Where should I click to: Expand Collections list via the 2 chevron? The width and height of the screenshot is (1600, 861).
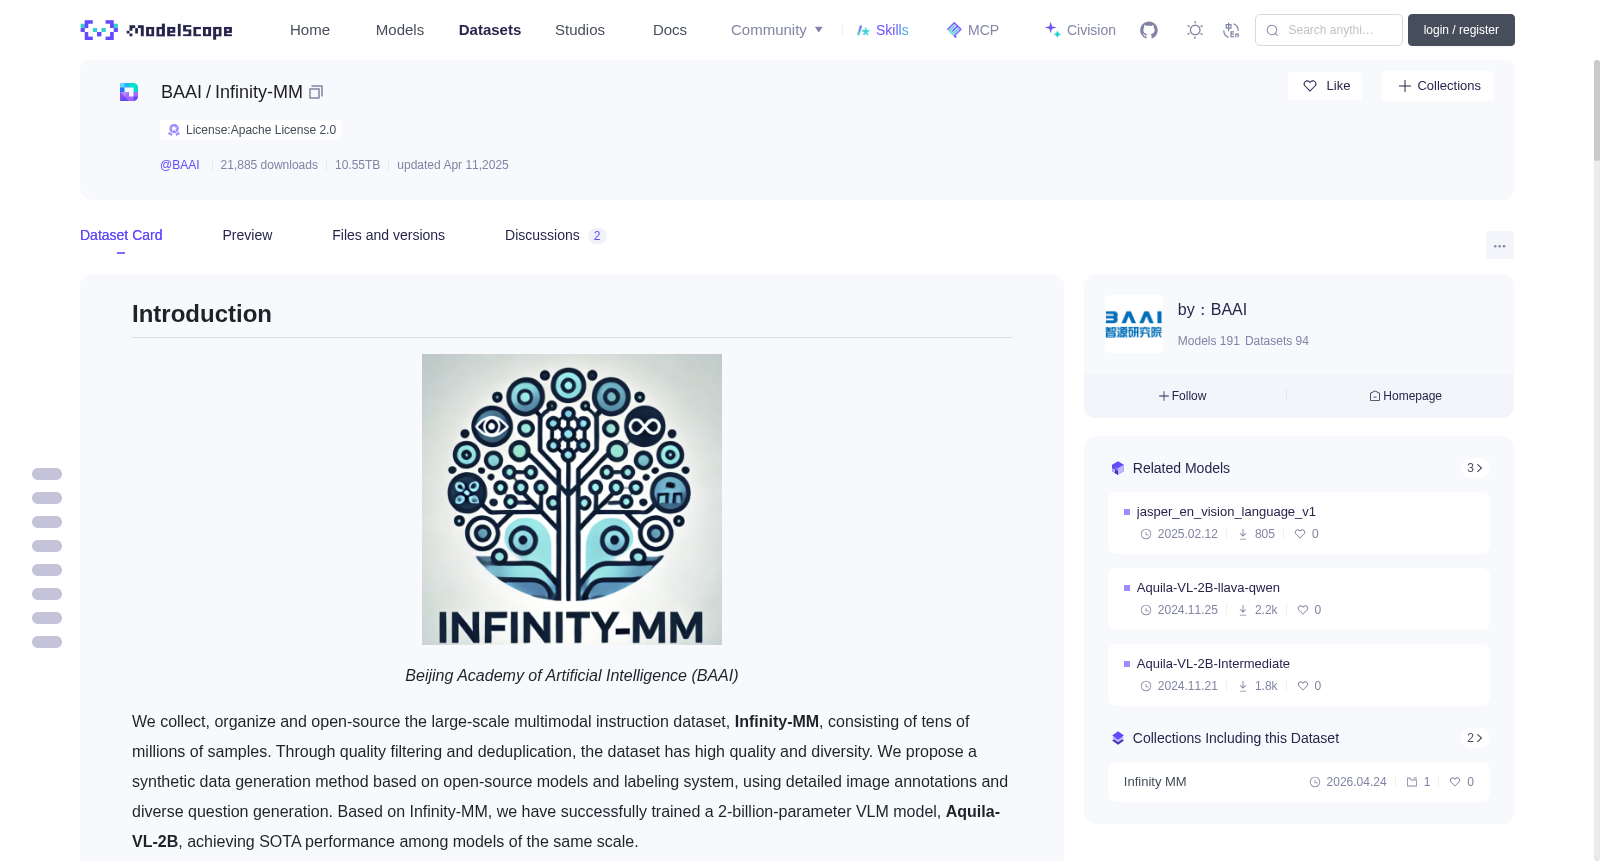[1475, 738]
